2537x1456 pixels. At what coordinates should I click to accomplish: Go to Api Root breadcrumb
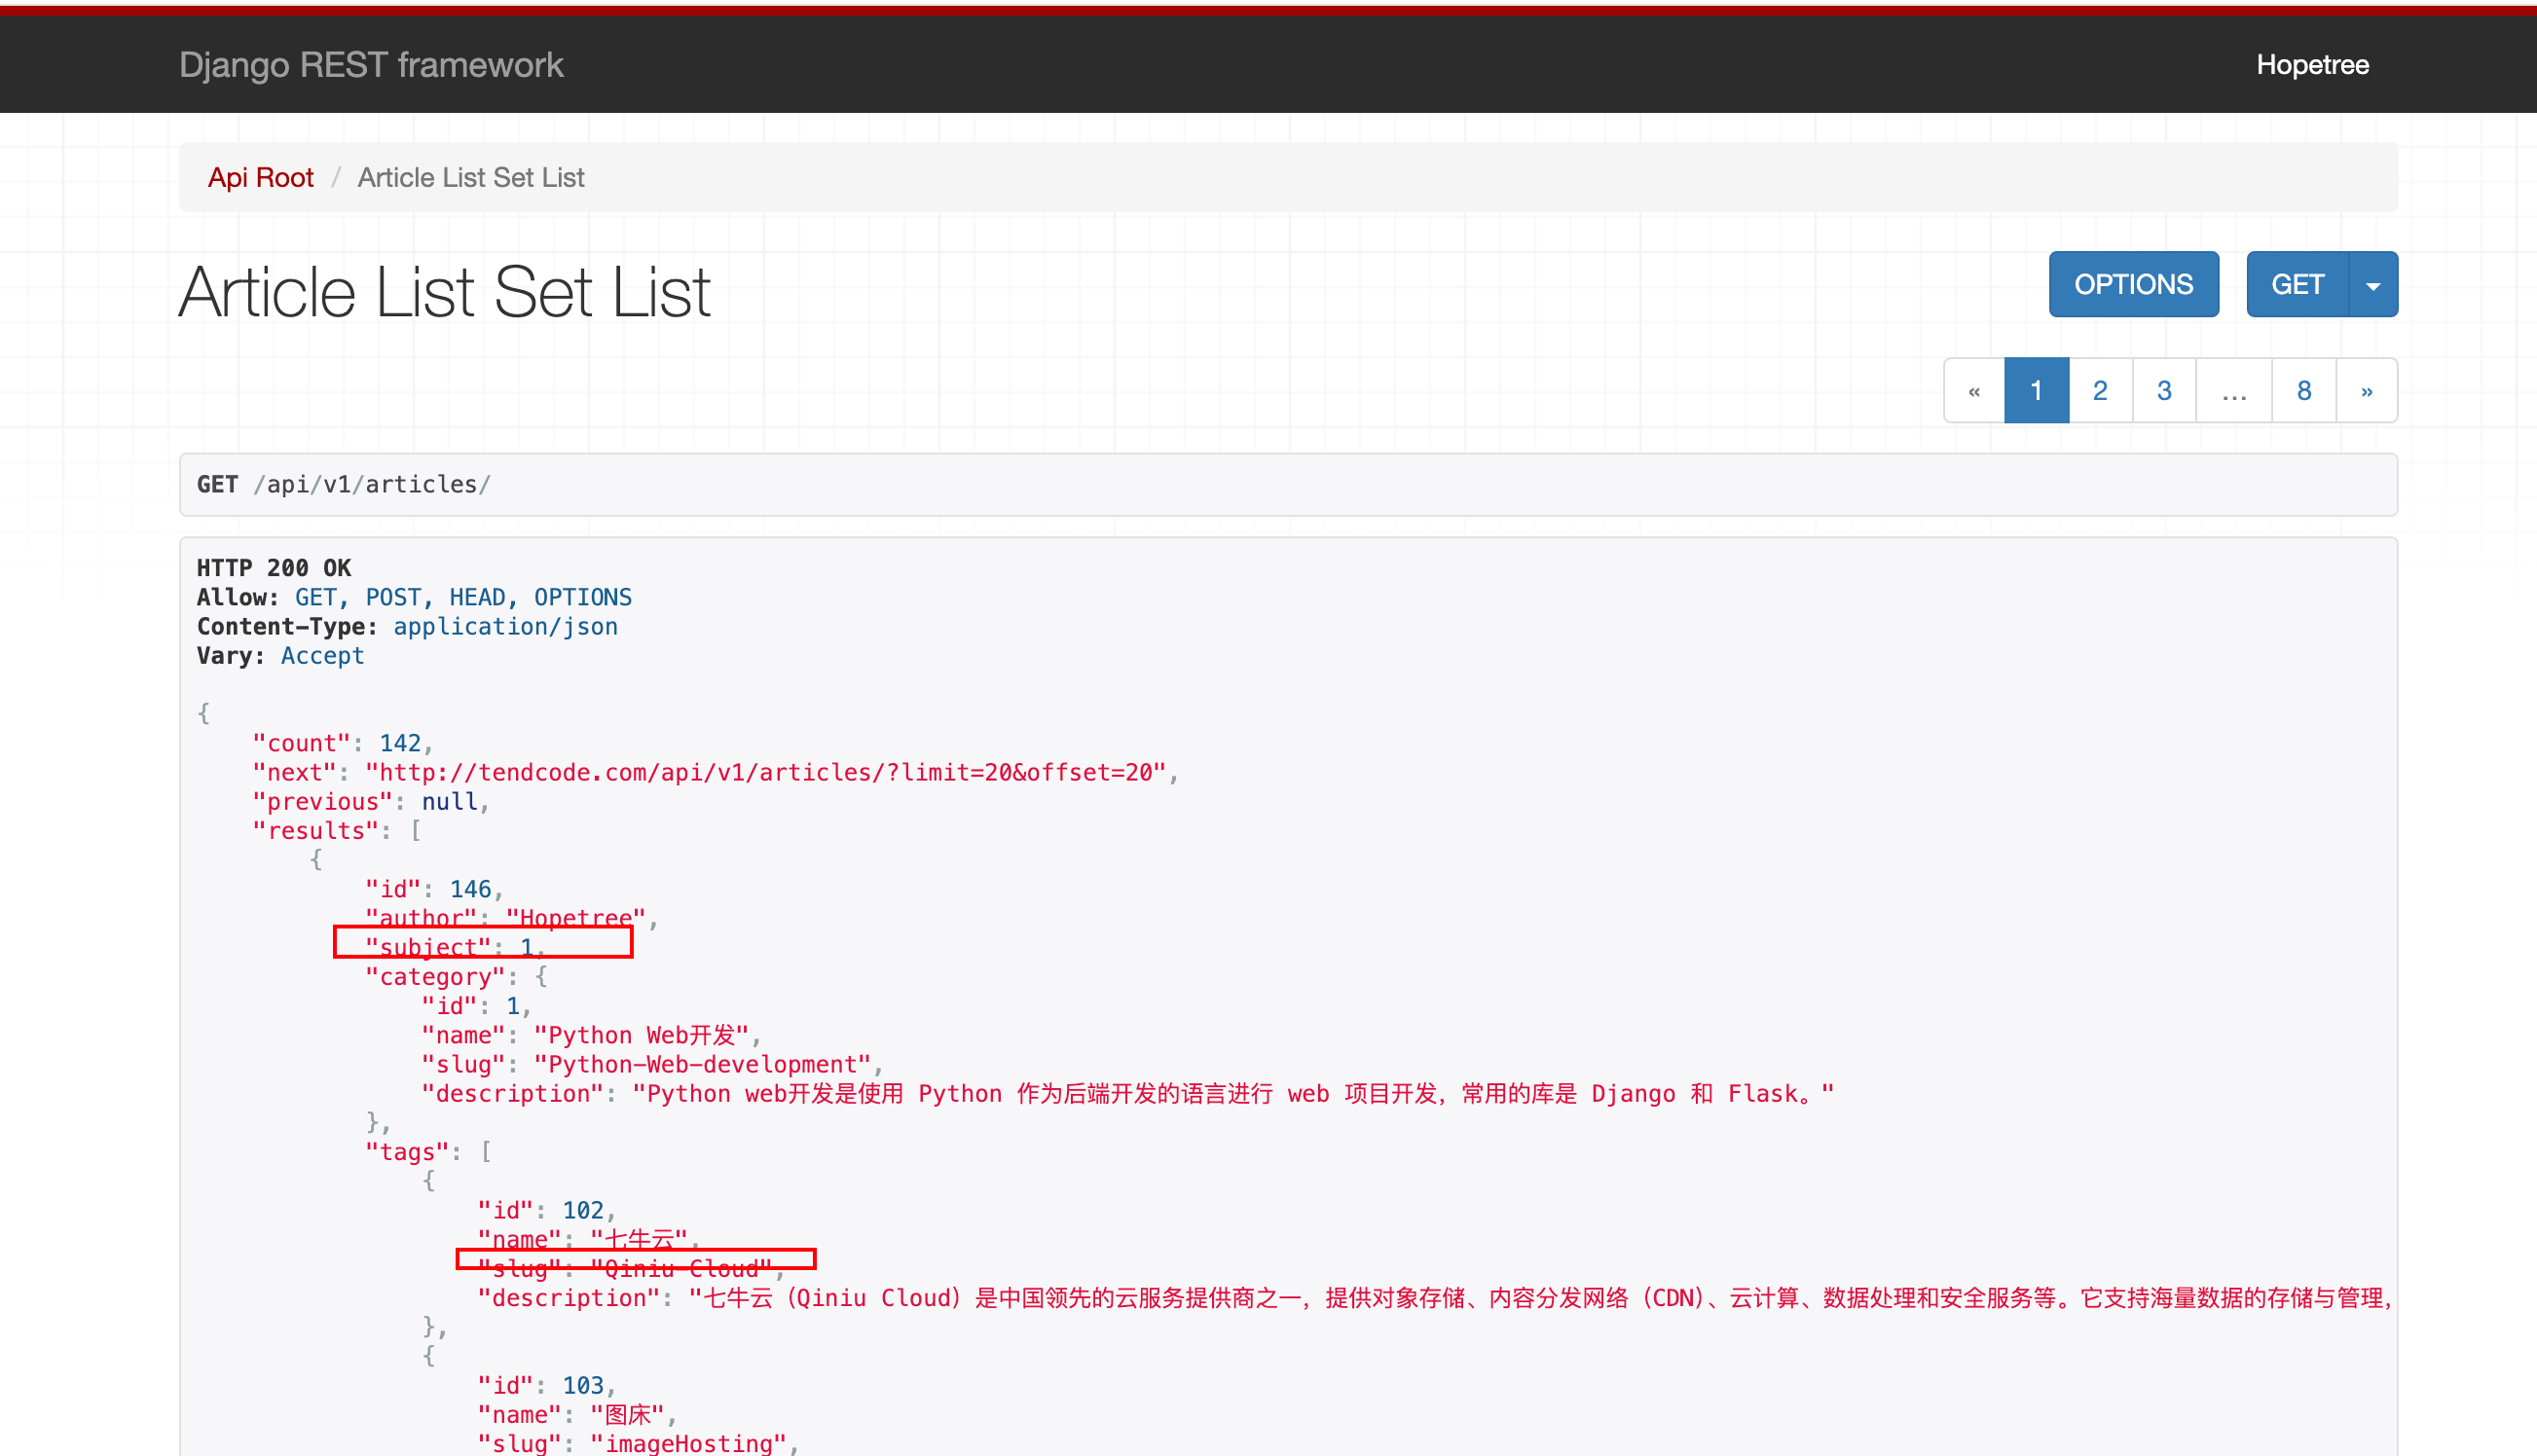[260, 177]
